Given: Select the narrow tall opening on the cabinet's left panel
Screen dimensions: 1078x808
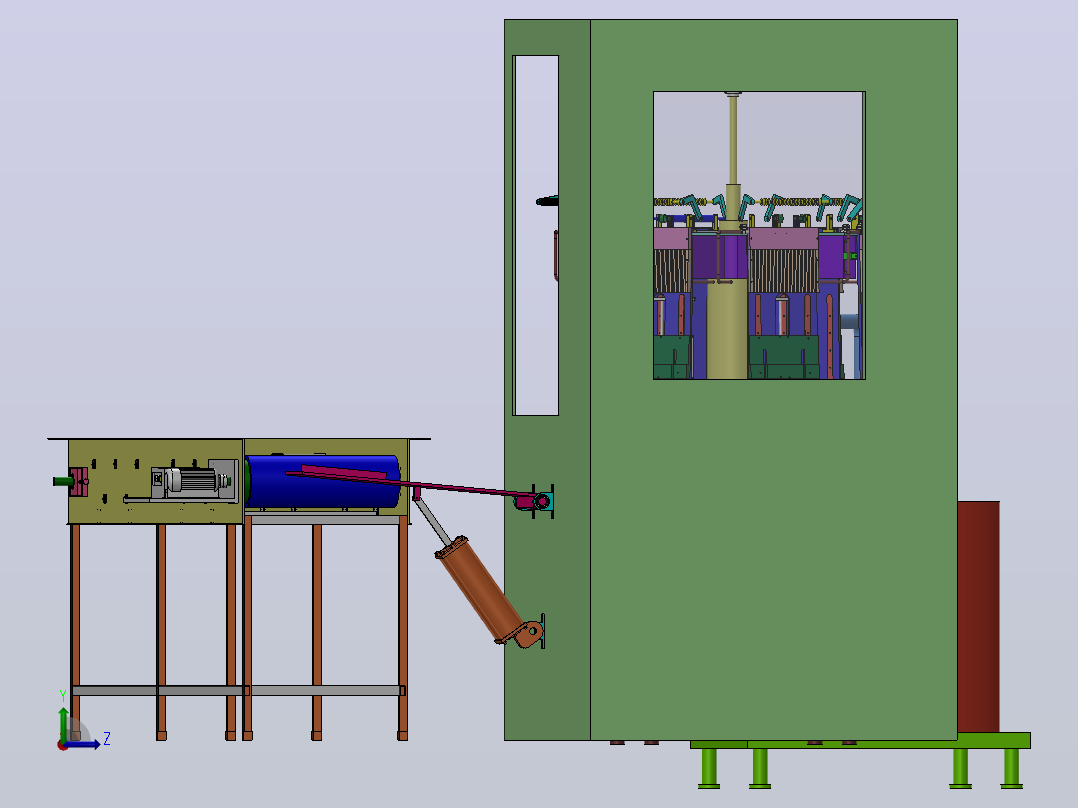Looking at the screenshot, I should point(536,235).
